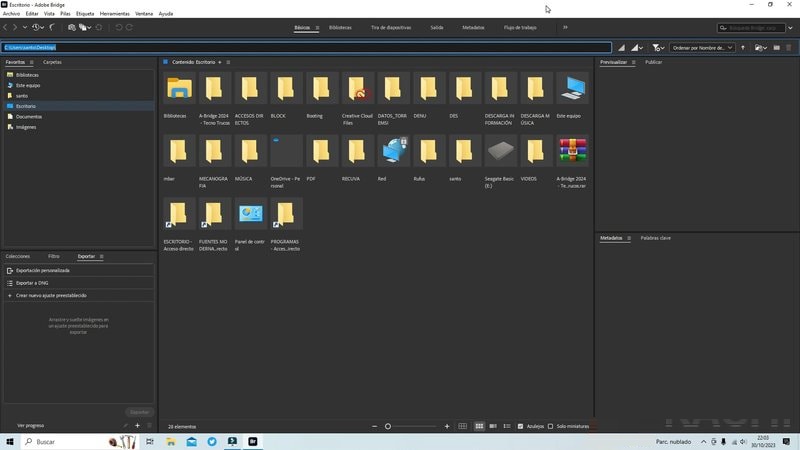Click Ver progreso link
The width and height of the screenshot is (800, 450).
31,426
